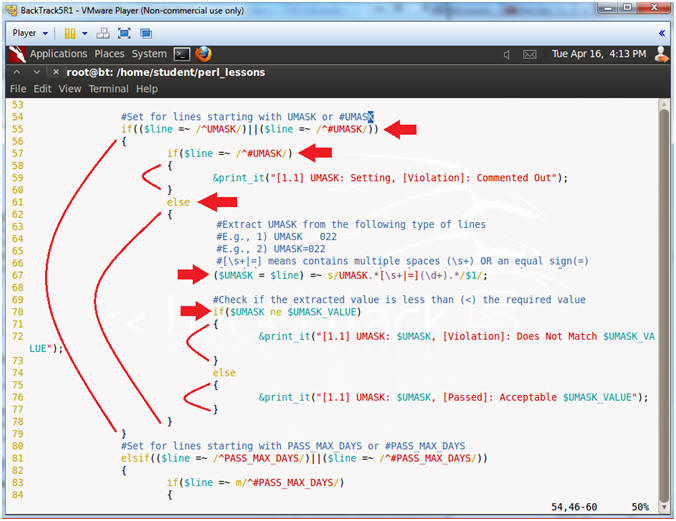The width and height of the screenshot is (676, 521).
Task: Open the terminal Edit menu
Action: point(42,89)
